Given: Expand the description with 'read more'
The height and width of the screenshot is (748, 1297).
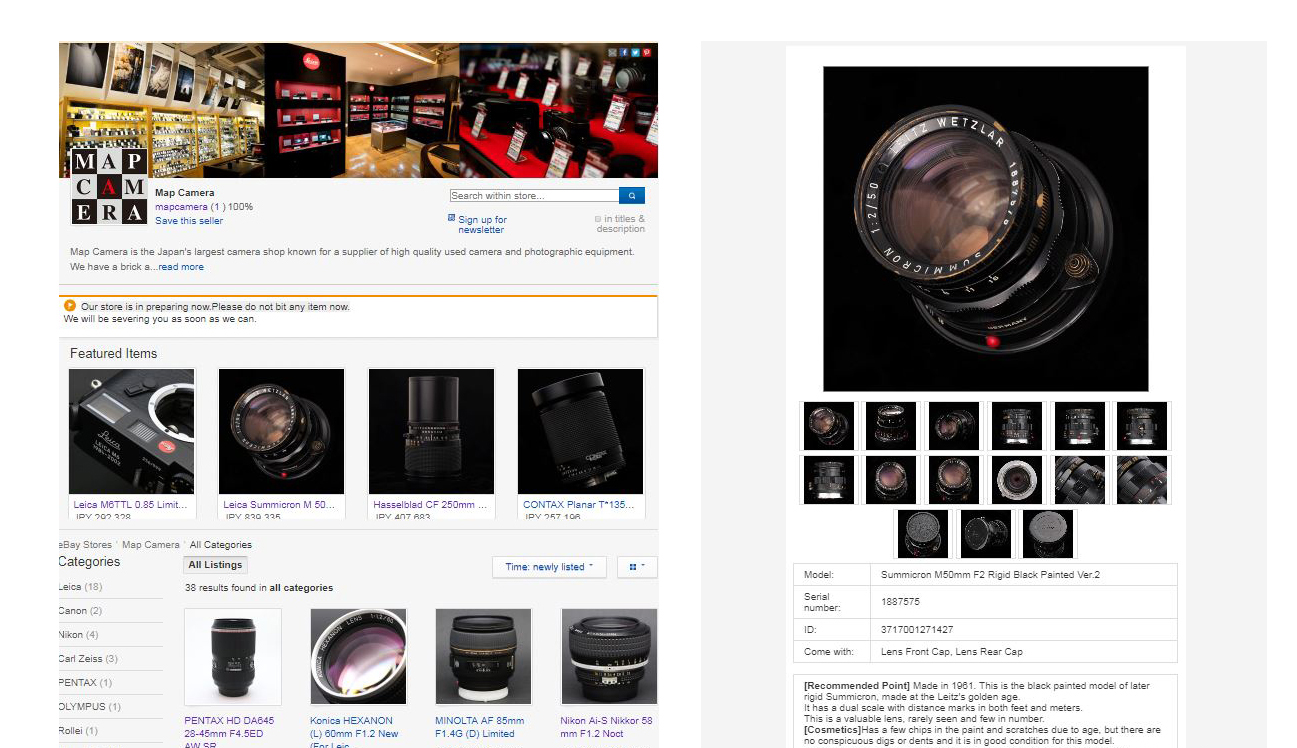Looking at the screenshot, I should click(x=181, y=267).
